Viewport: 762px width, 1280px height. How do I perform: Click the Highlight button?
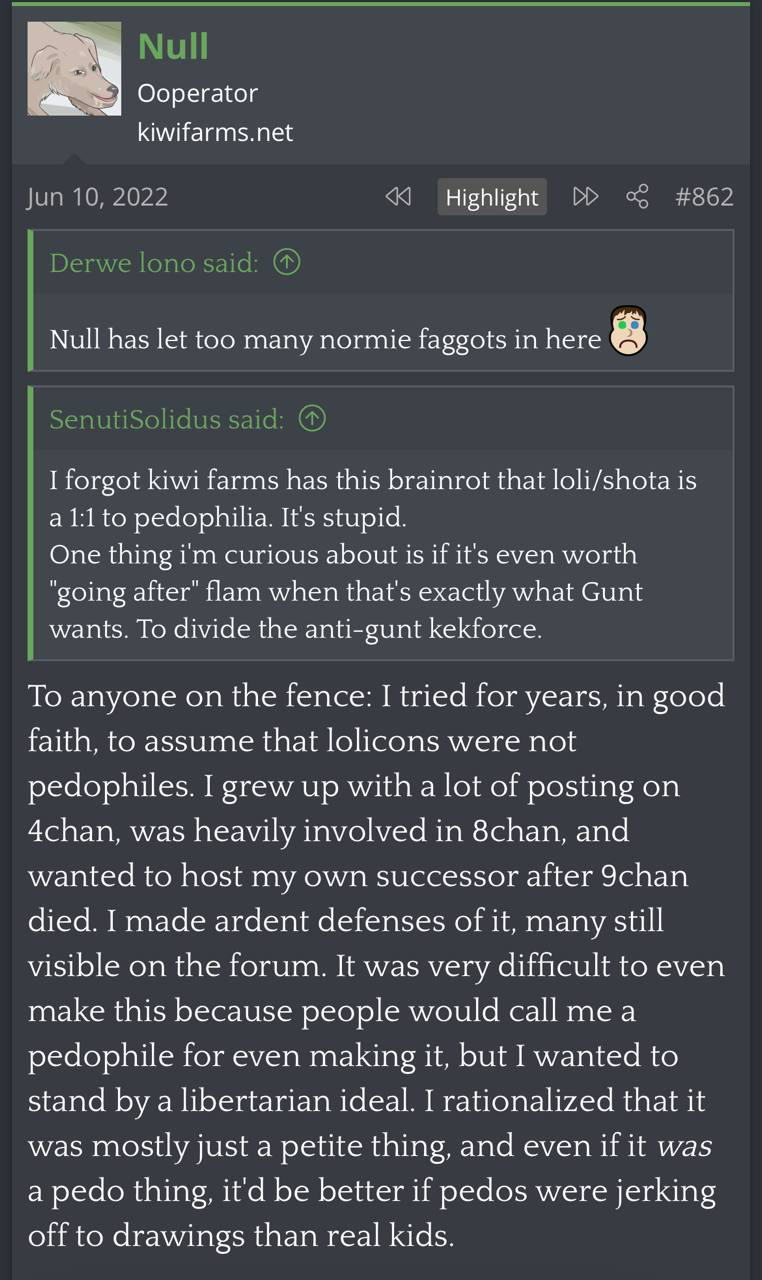point(492,197)
